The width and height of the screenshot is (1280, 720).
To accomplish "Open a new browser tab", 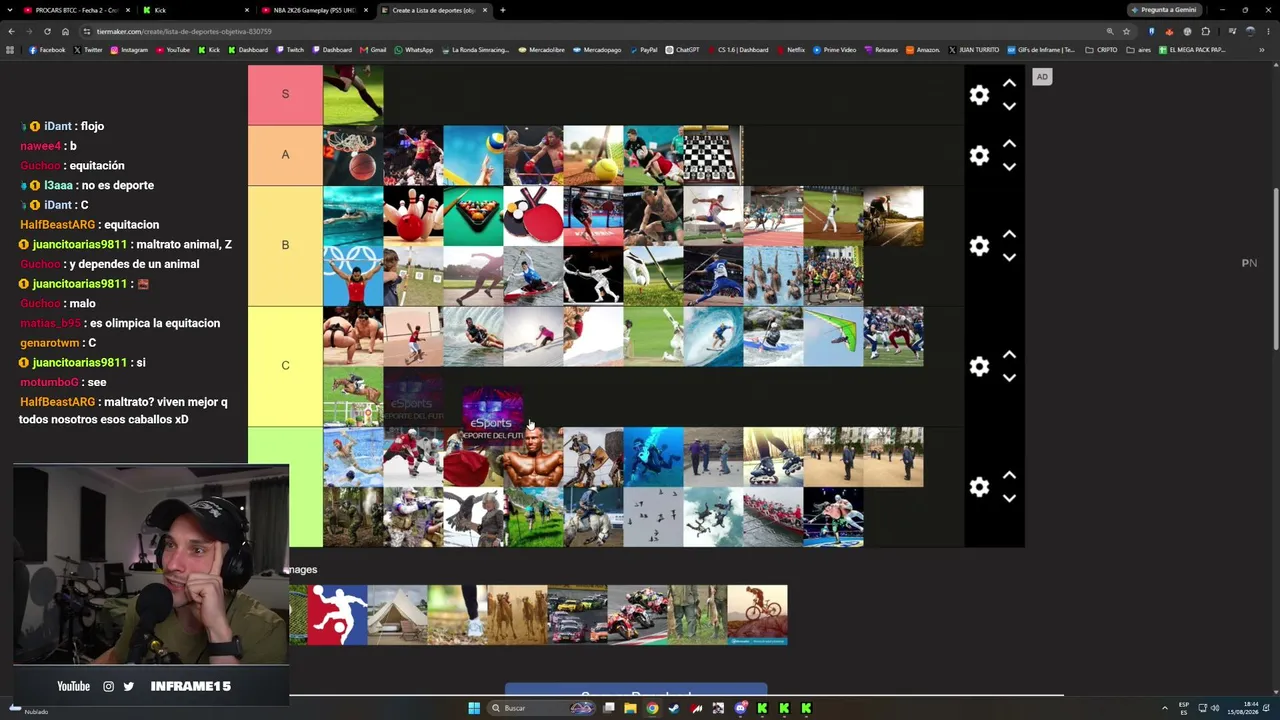I will [x=503, y=10].
